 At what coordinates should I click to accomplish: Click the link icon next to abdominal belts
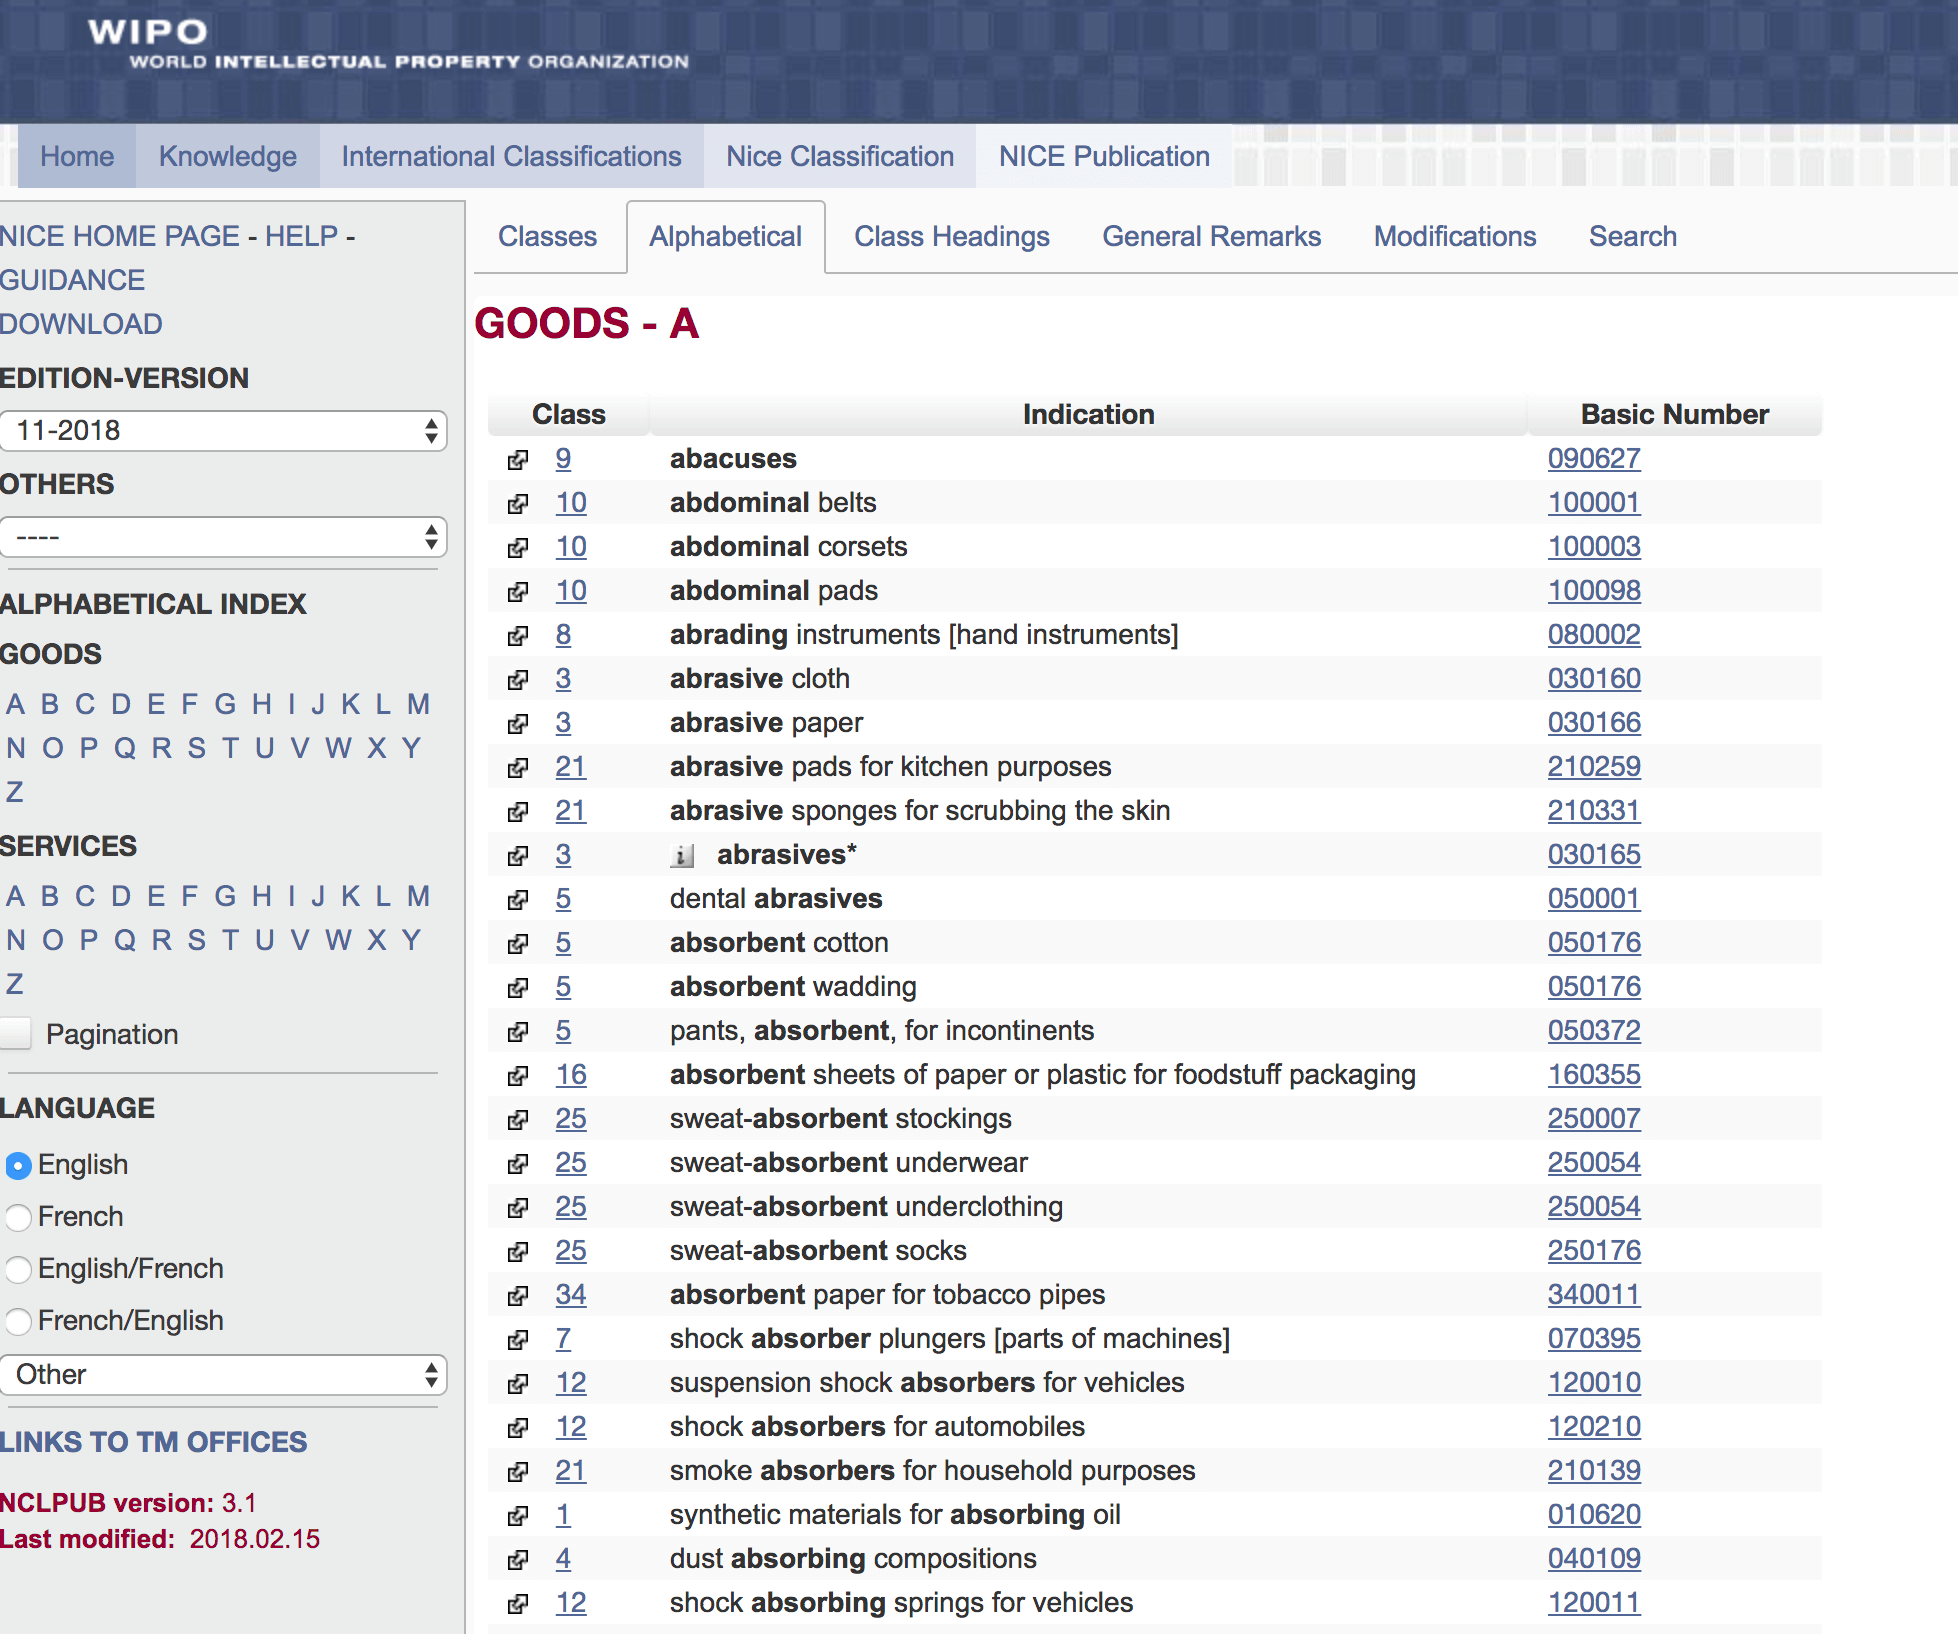coord(518,503)
